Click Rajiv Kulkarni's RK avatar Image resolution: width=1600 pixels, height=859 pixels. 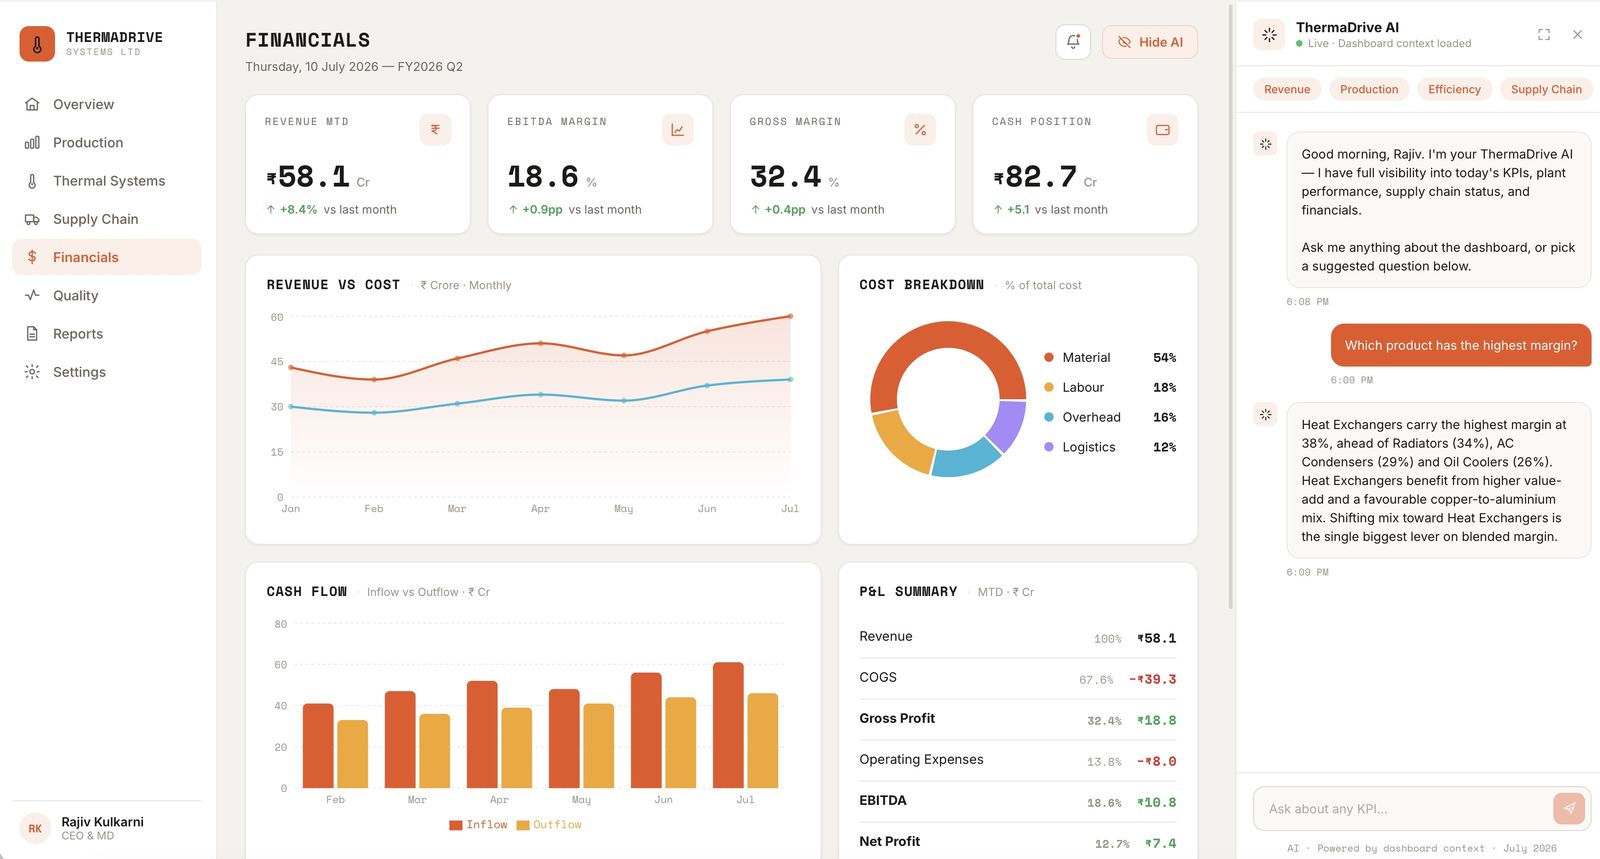click(35, 828)
